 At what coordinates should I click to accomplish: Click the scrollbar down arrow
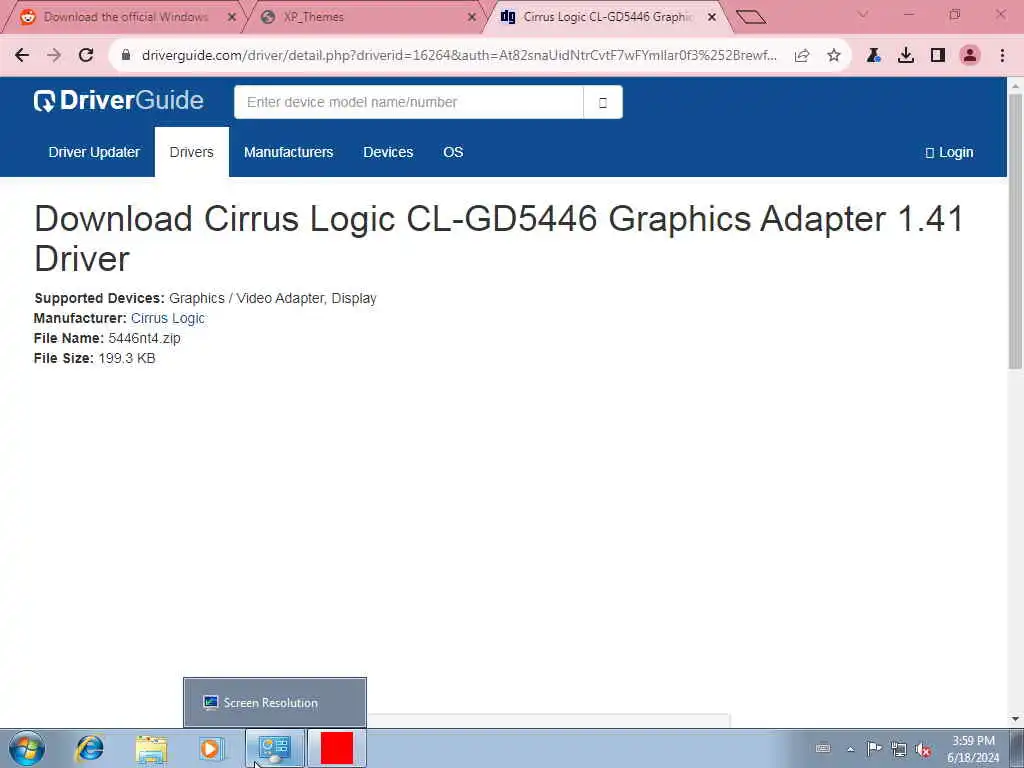pos(1016,719)
